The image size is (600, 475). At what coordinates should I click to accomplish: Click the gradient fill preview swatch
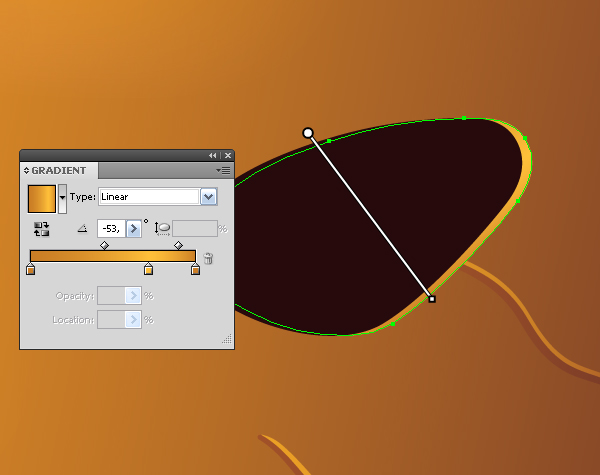tap(42, 199)
